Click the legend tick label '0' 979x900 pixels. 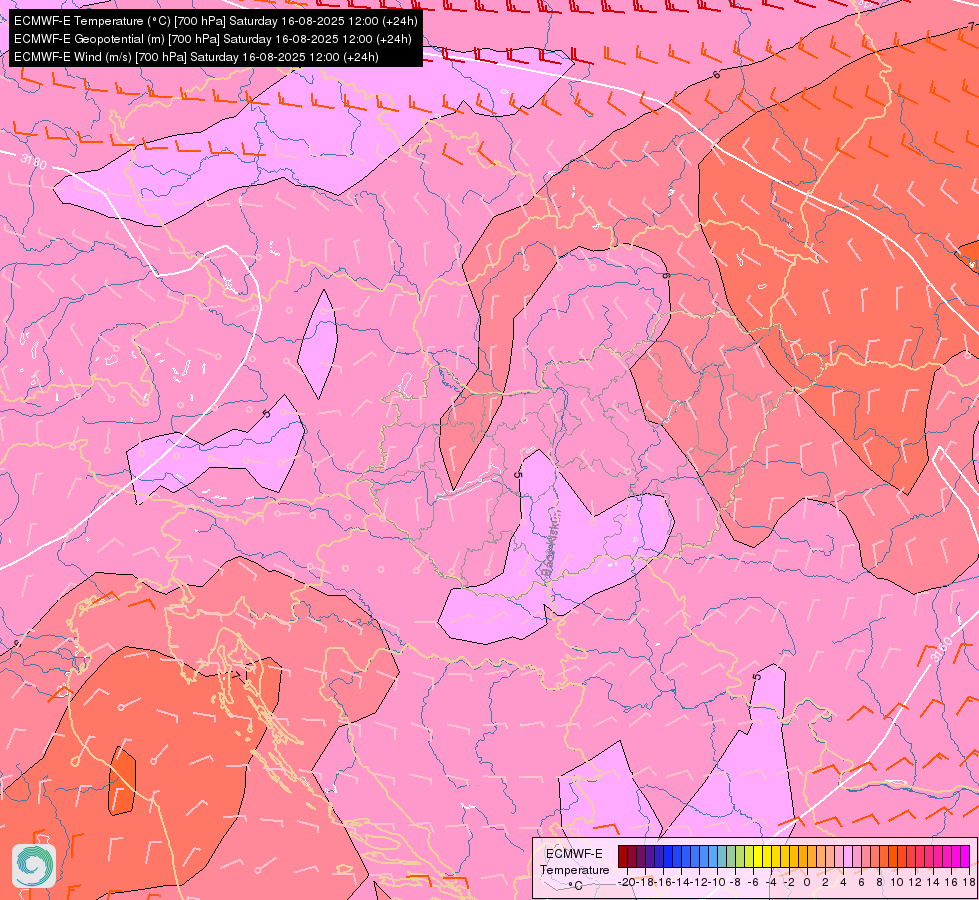coord(807,883)
